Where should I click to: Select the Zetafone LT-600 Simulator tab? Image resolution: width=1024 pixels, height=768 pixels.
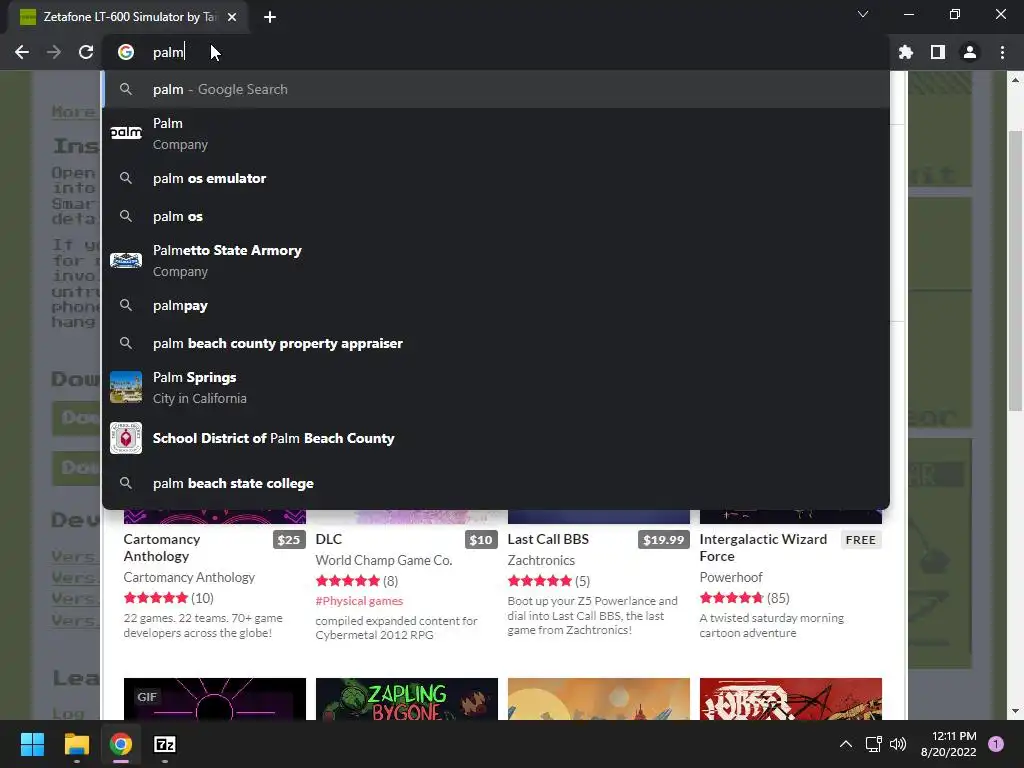(x=127, y=17)
